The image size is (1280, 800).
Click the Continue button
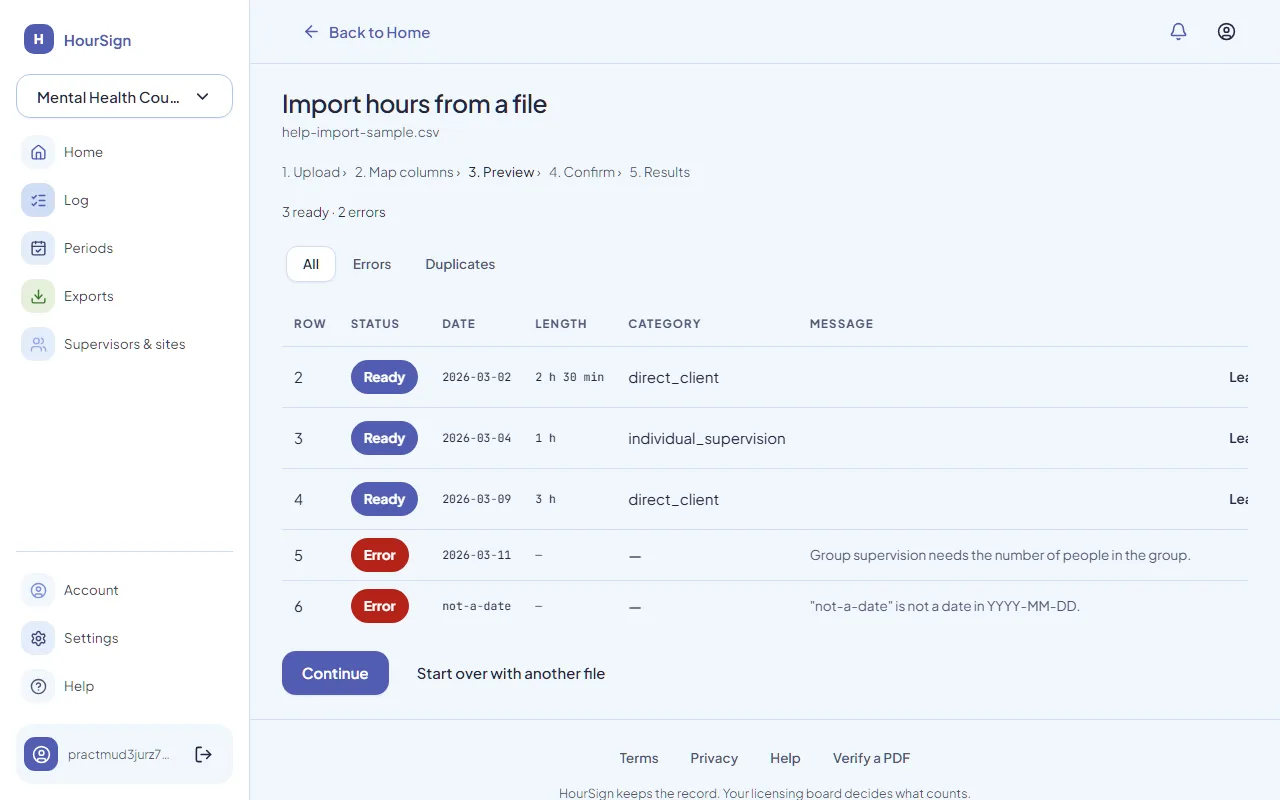tap(335, 673)
